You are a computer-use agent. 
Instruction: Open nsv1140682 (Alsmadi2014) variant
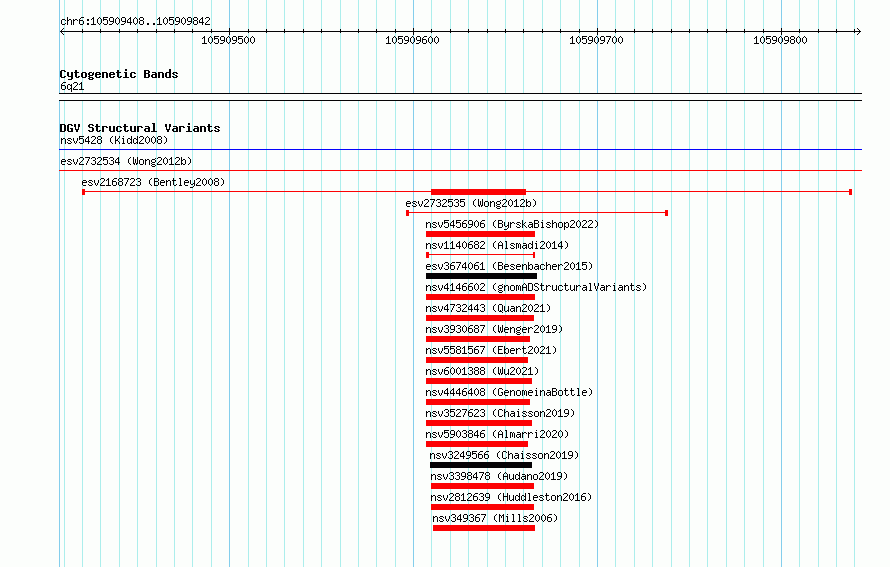click(497, 245)
